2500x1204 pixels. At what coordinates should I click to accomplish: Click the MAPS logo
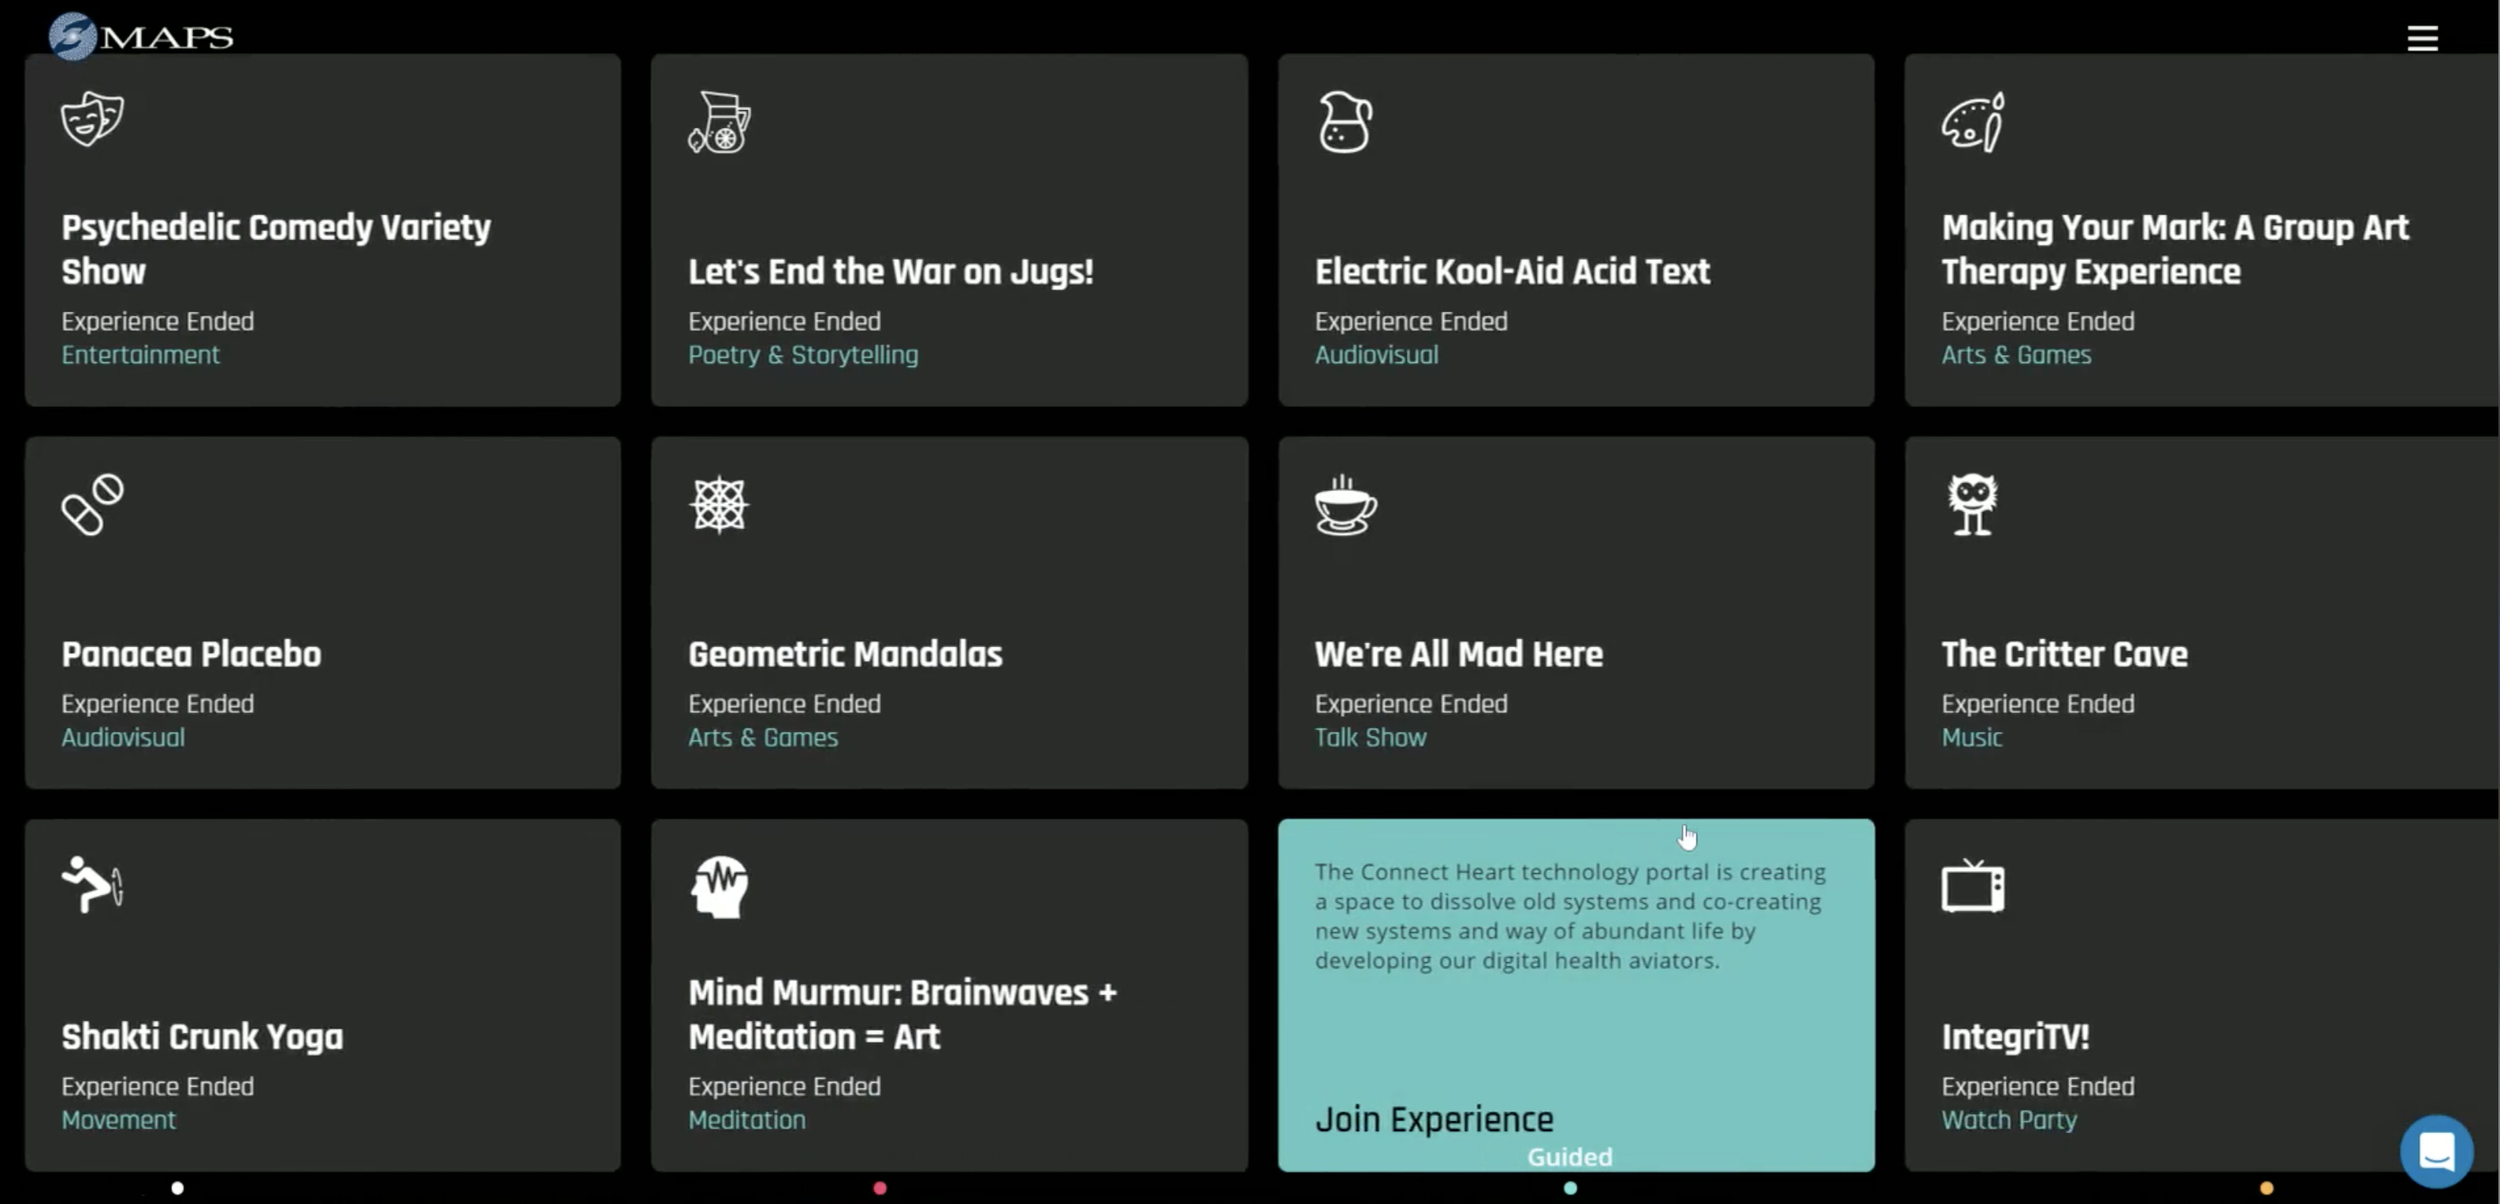pyautogui.click(x=141, y=37)
